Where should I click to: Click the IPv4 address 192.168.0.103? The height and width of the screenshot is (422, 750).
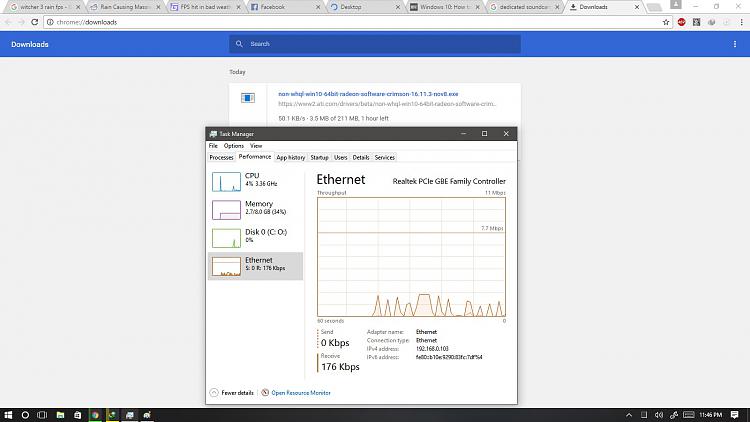[x=432, y=349]
